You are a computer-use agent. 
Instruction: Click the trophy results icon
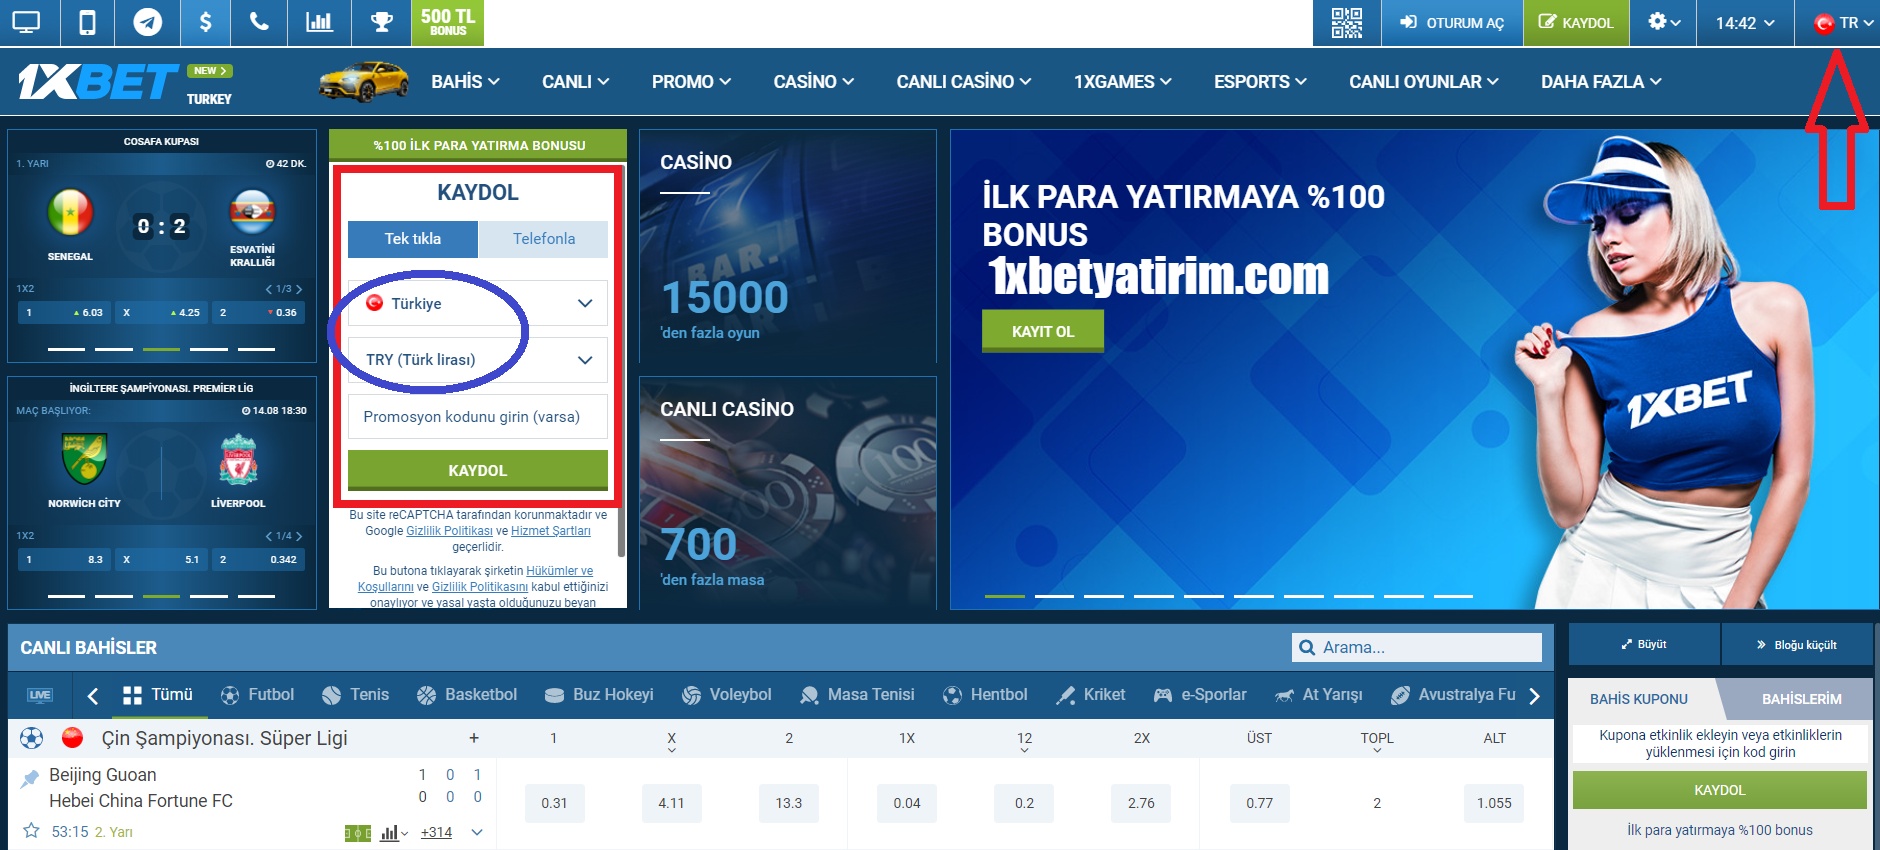pyautogui.click(x=381, y=22)
